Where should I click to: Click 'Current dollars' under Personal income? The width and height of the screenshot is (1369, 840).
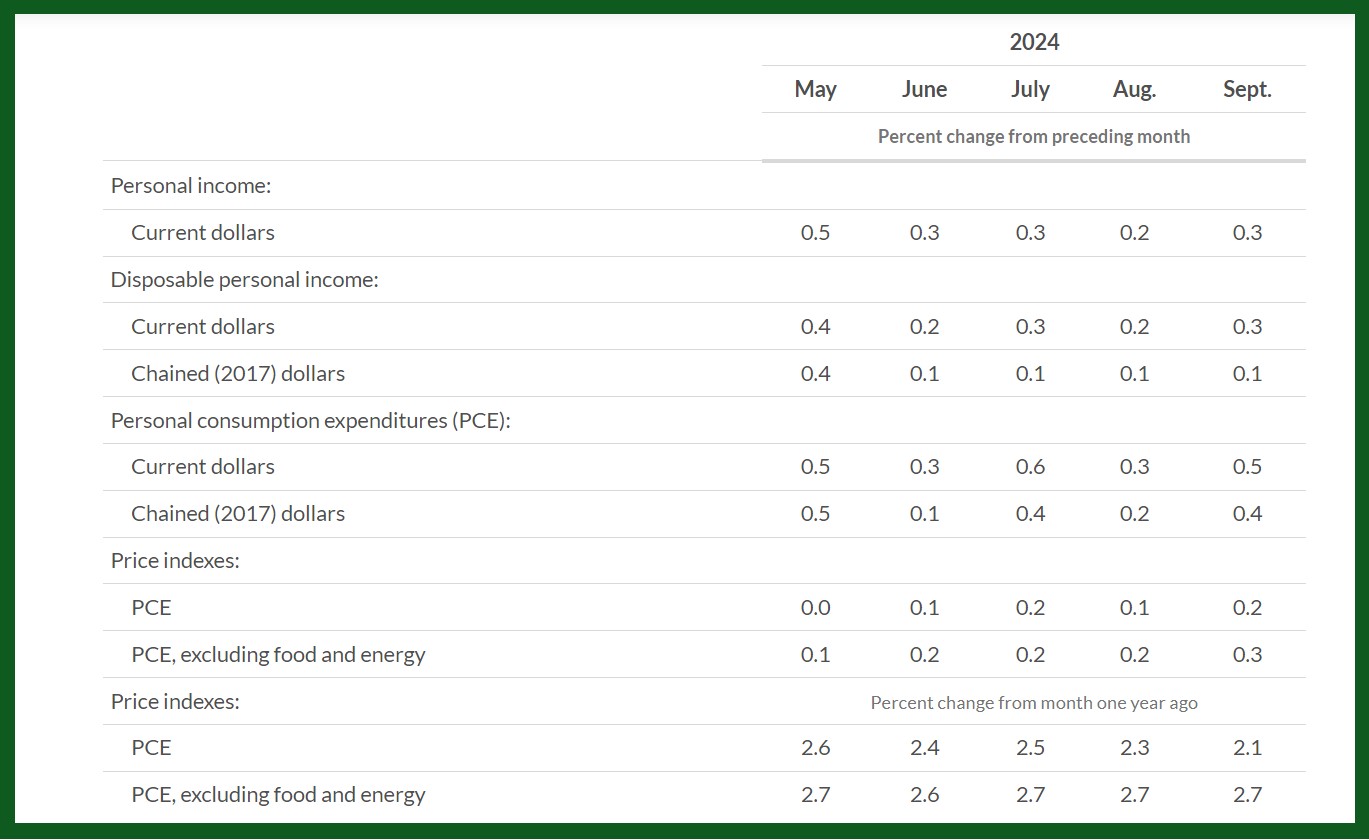(x=203, y=232)
